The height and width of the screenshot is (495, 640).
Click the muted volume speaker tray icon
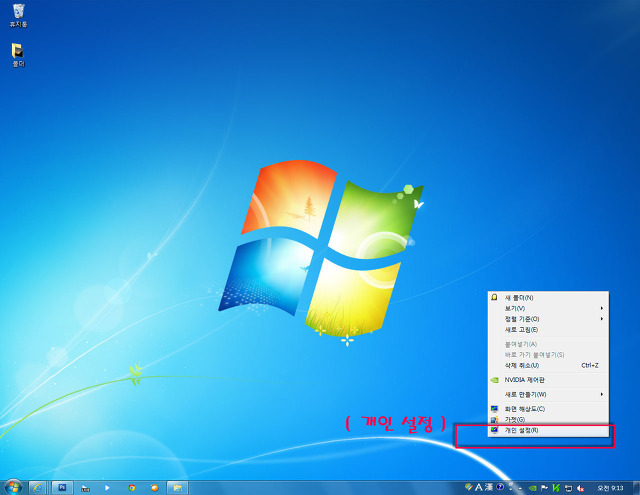(x=580, y=488)
